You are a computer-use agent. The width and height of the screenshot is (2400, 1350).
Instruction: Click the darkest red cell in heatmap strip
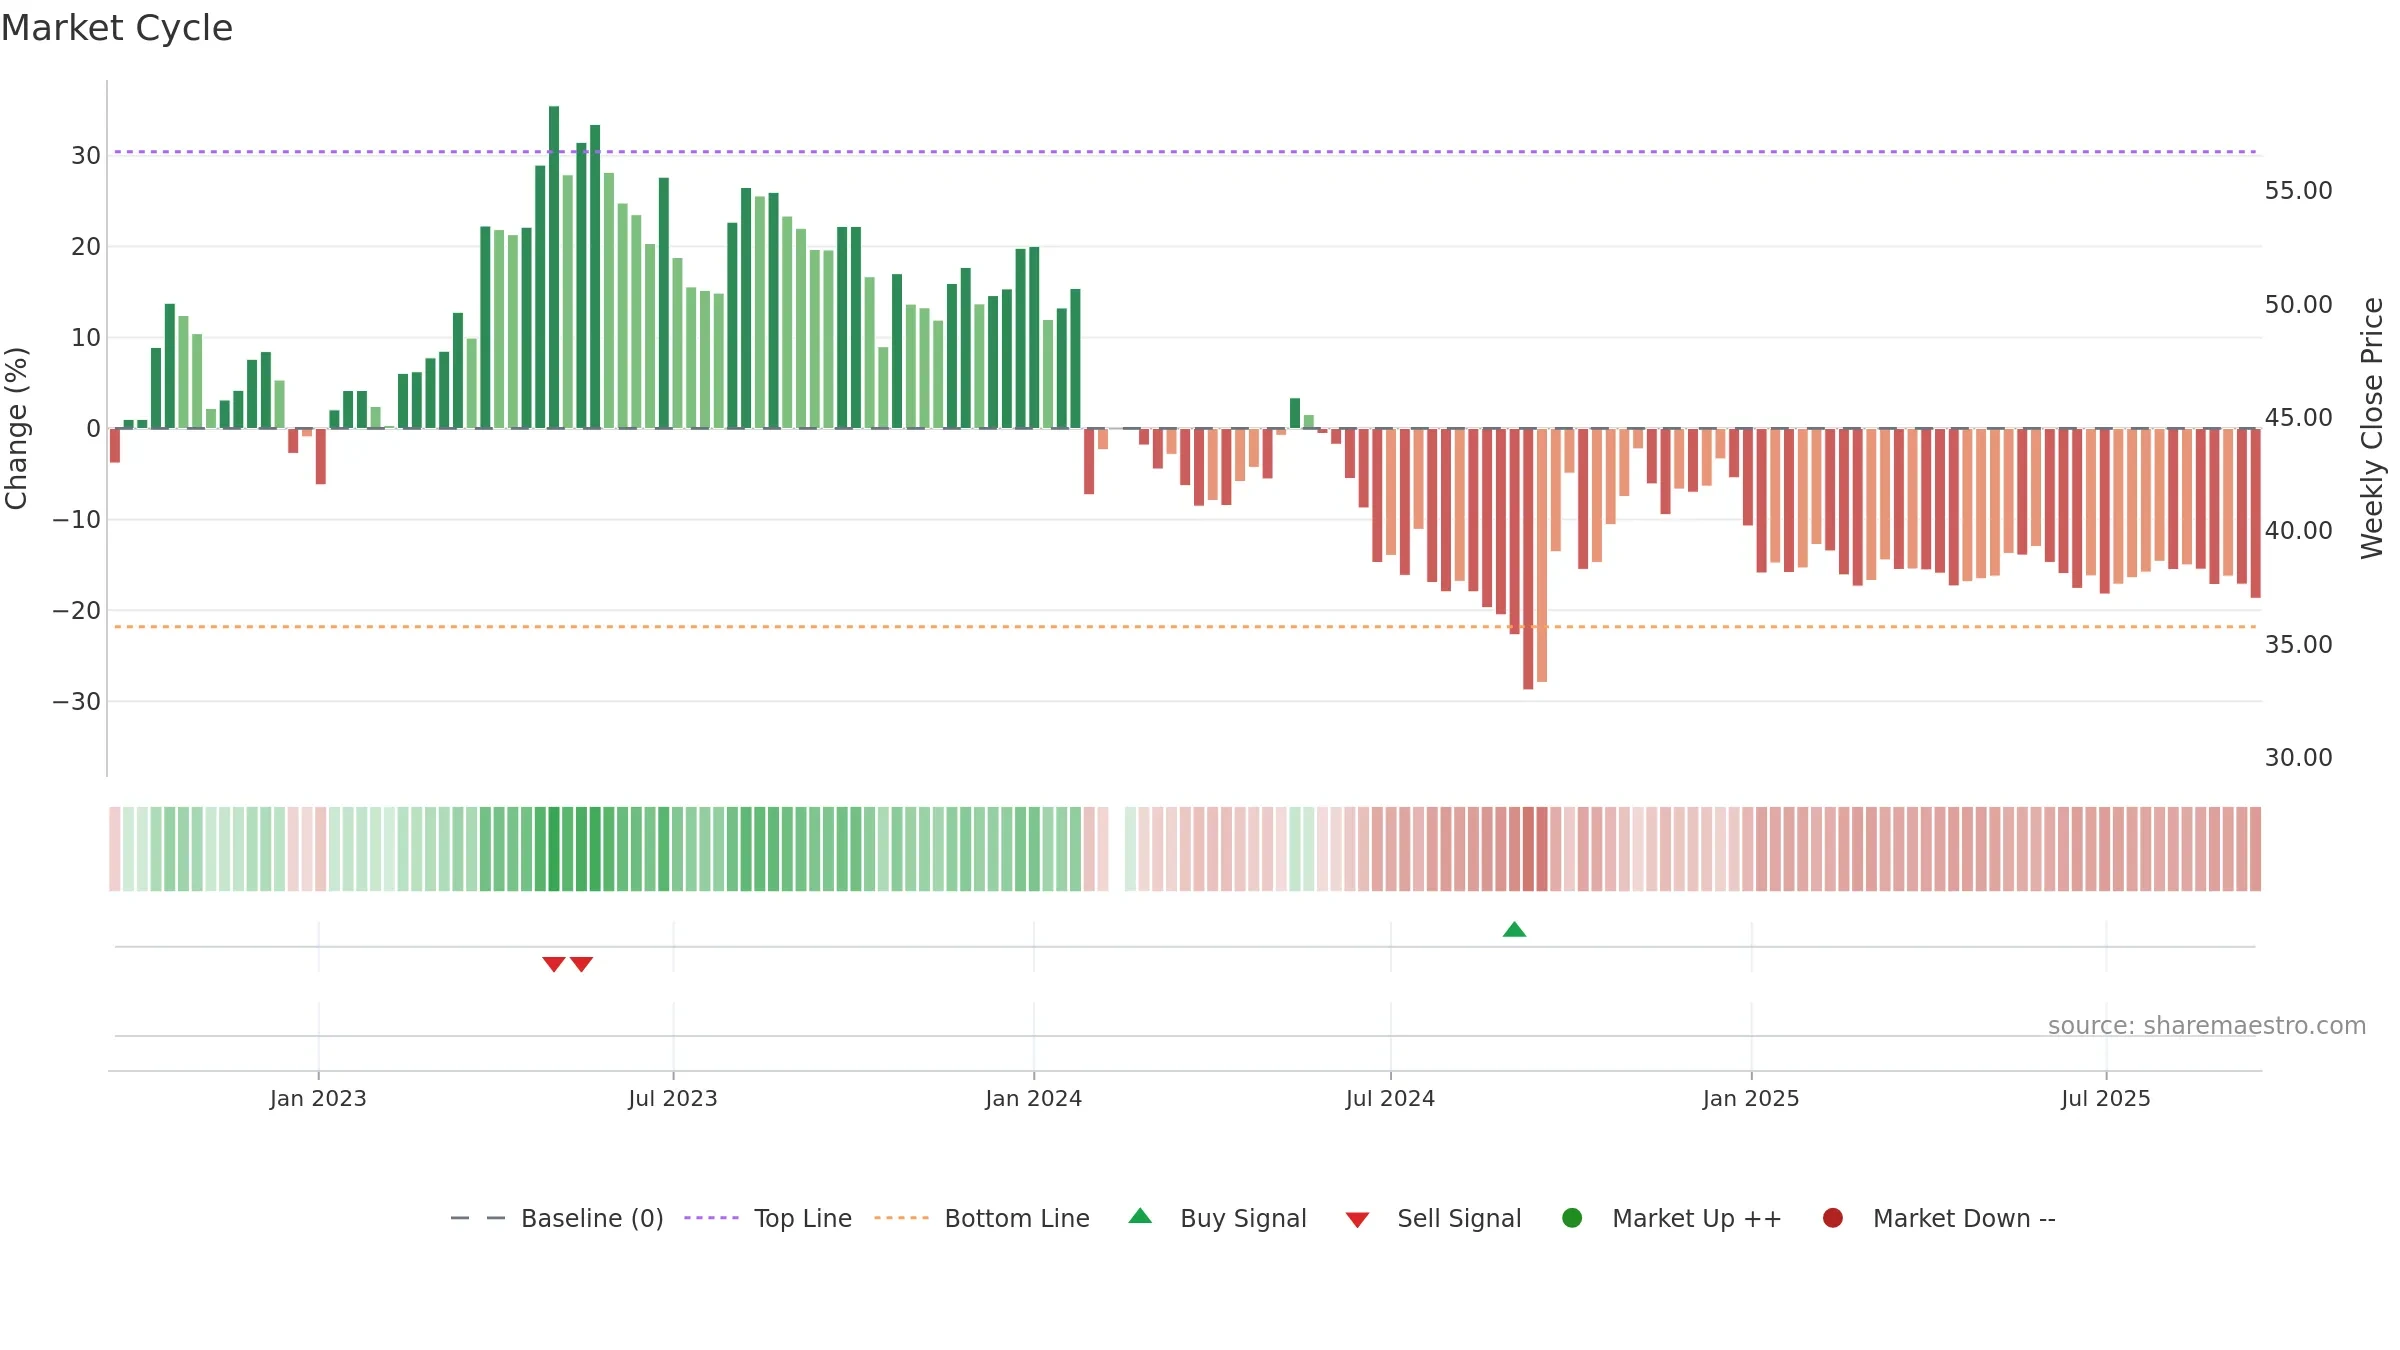click(x=1528, y=849)
